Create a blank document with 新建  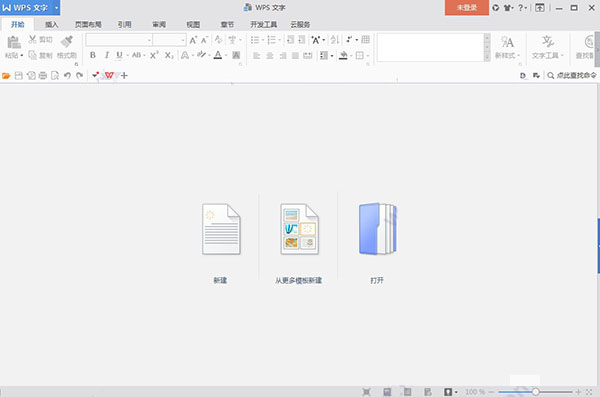click(221, 243)
